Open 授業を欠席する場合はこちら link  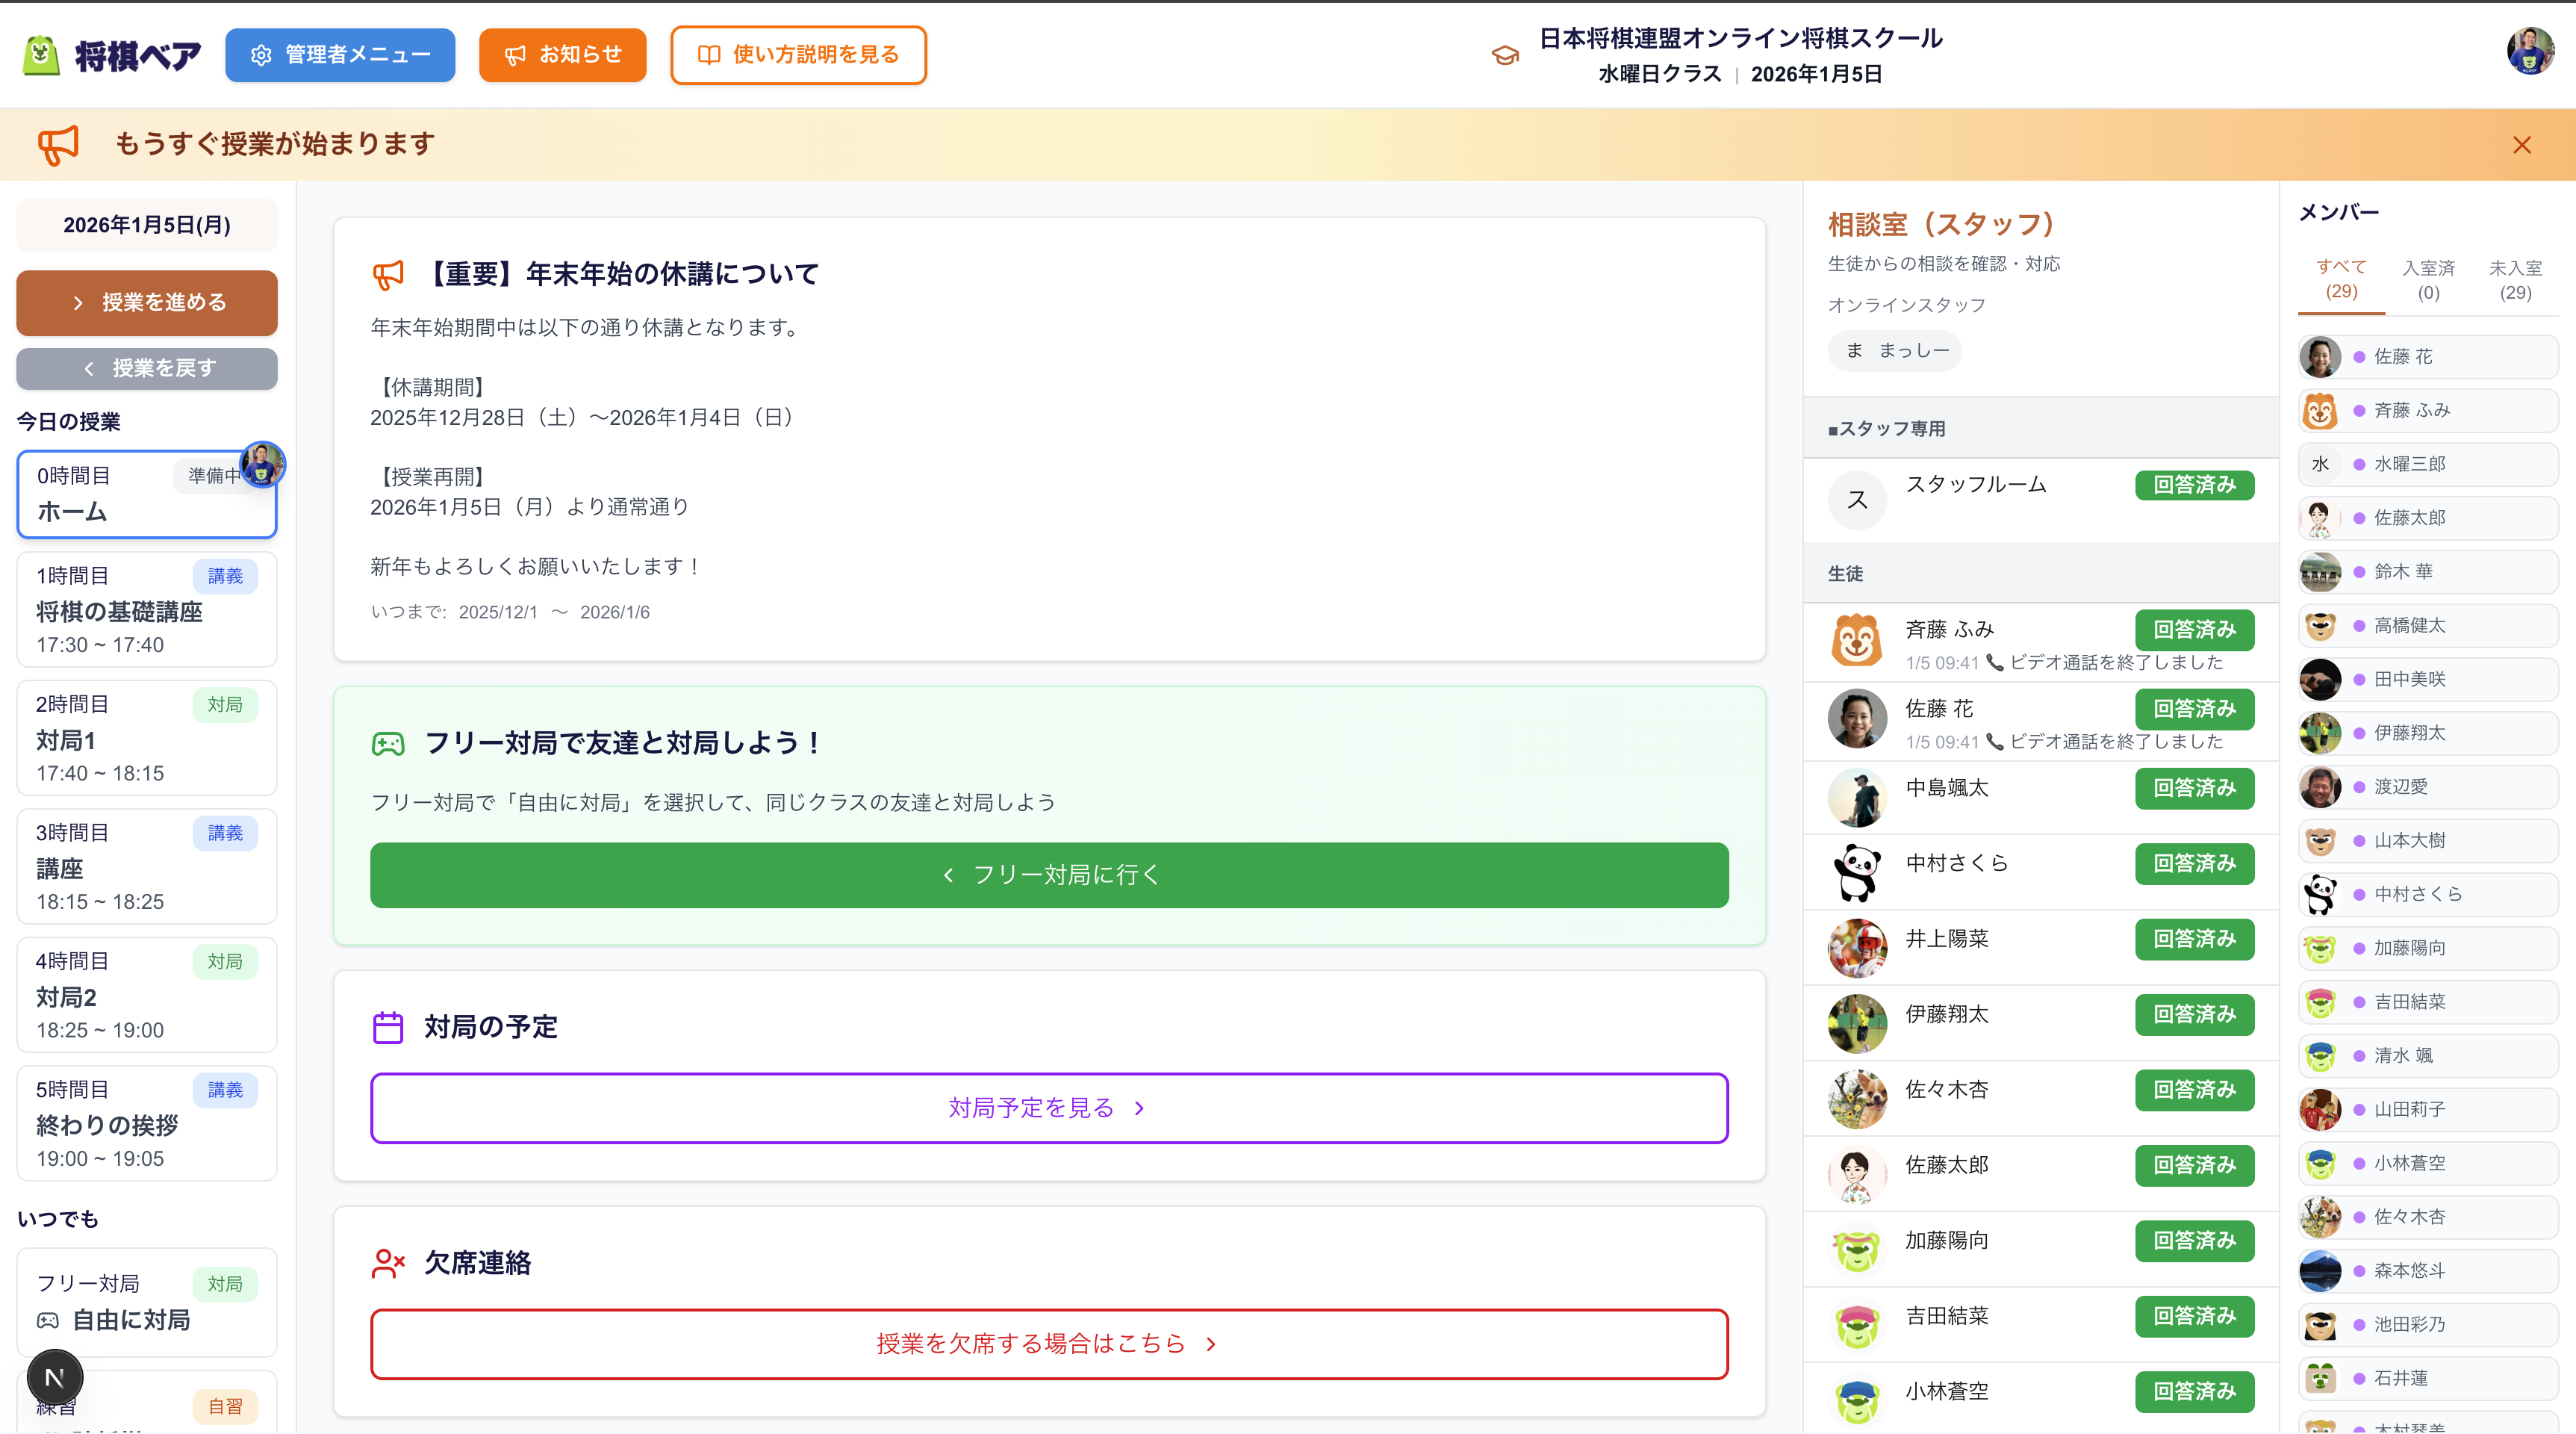1048,1344
